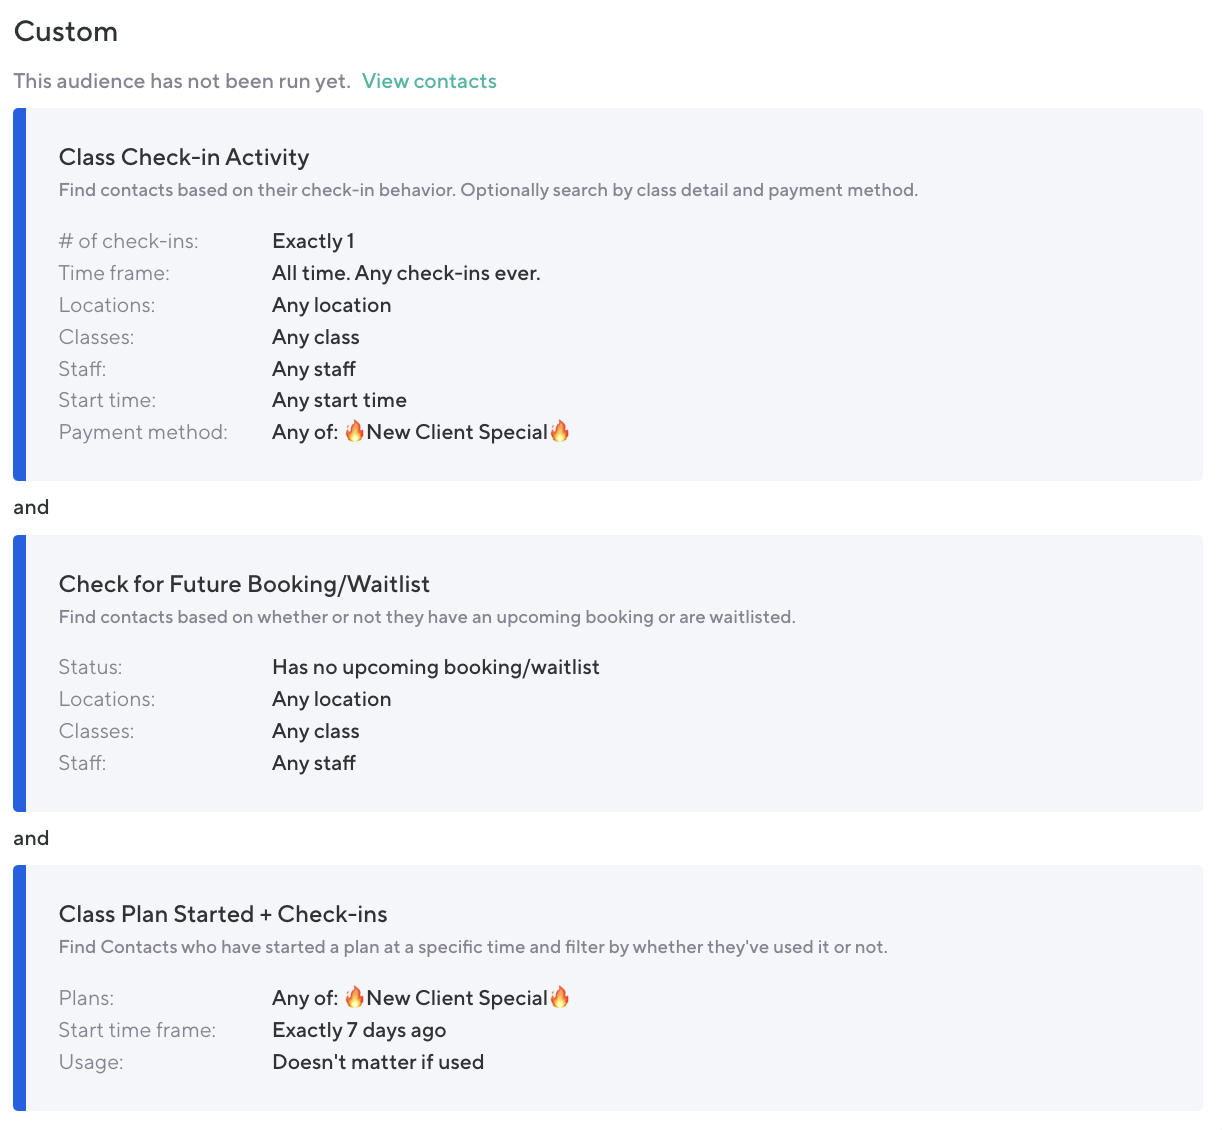The height and width of the screenshot is (1130, 1222).
Task: Select the Check for Future Booking/Waitlist heading
Action: 244,584
